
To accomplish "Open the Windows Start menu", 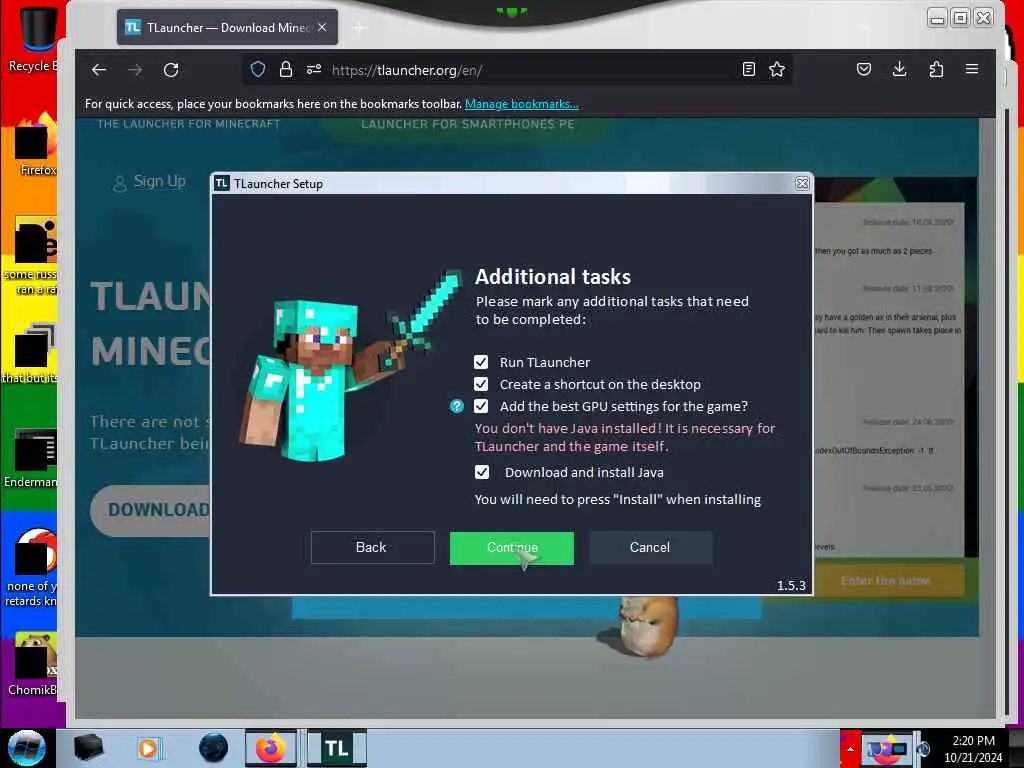I will 27,748.
